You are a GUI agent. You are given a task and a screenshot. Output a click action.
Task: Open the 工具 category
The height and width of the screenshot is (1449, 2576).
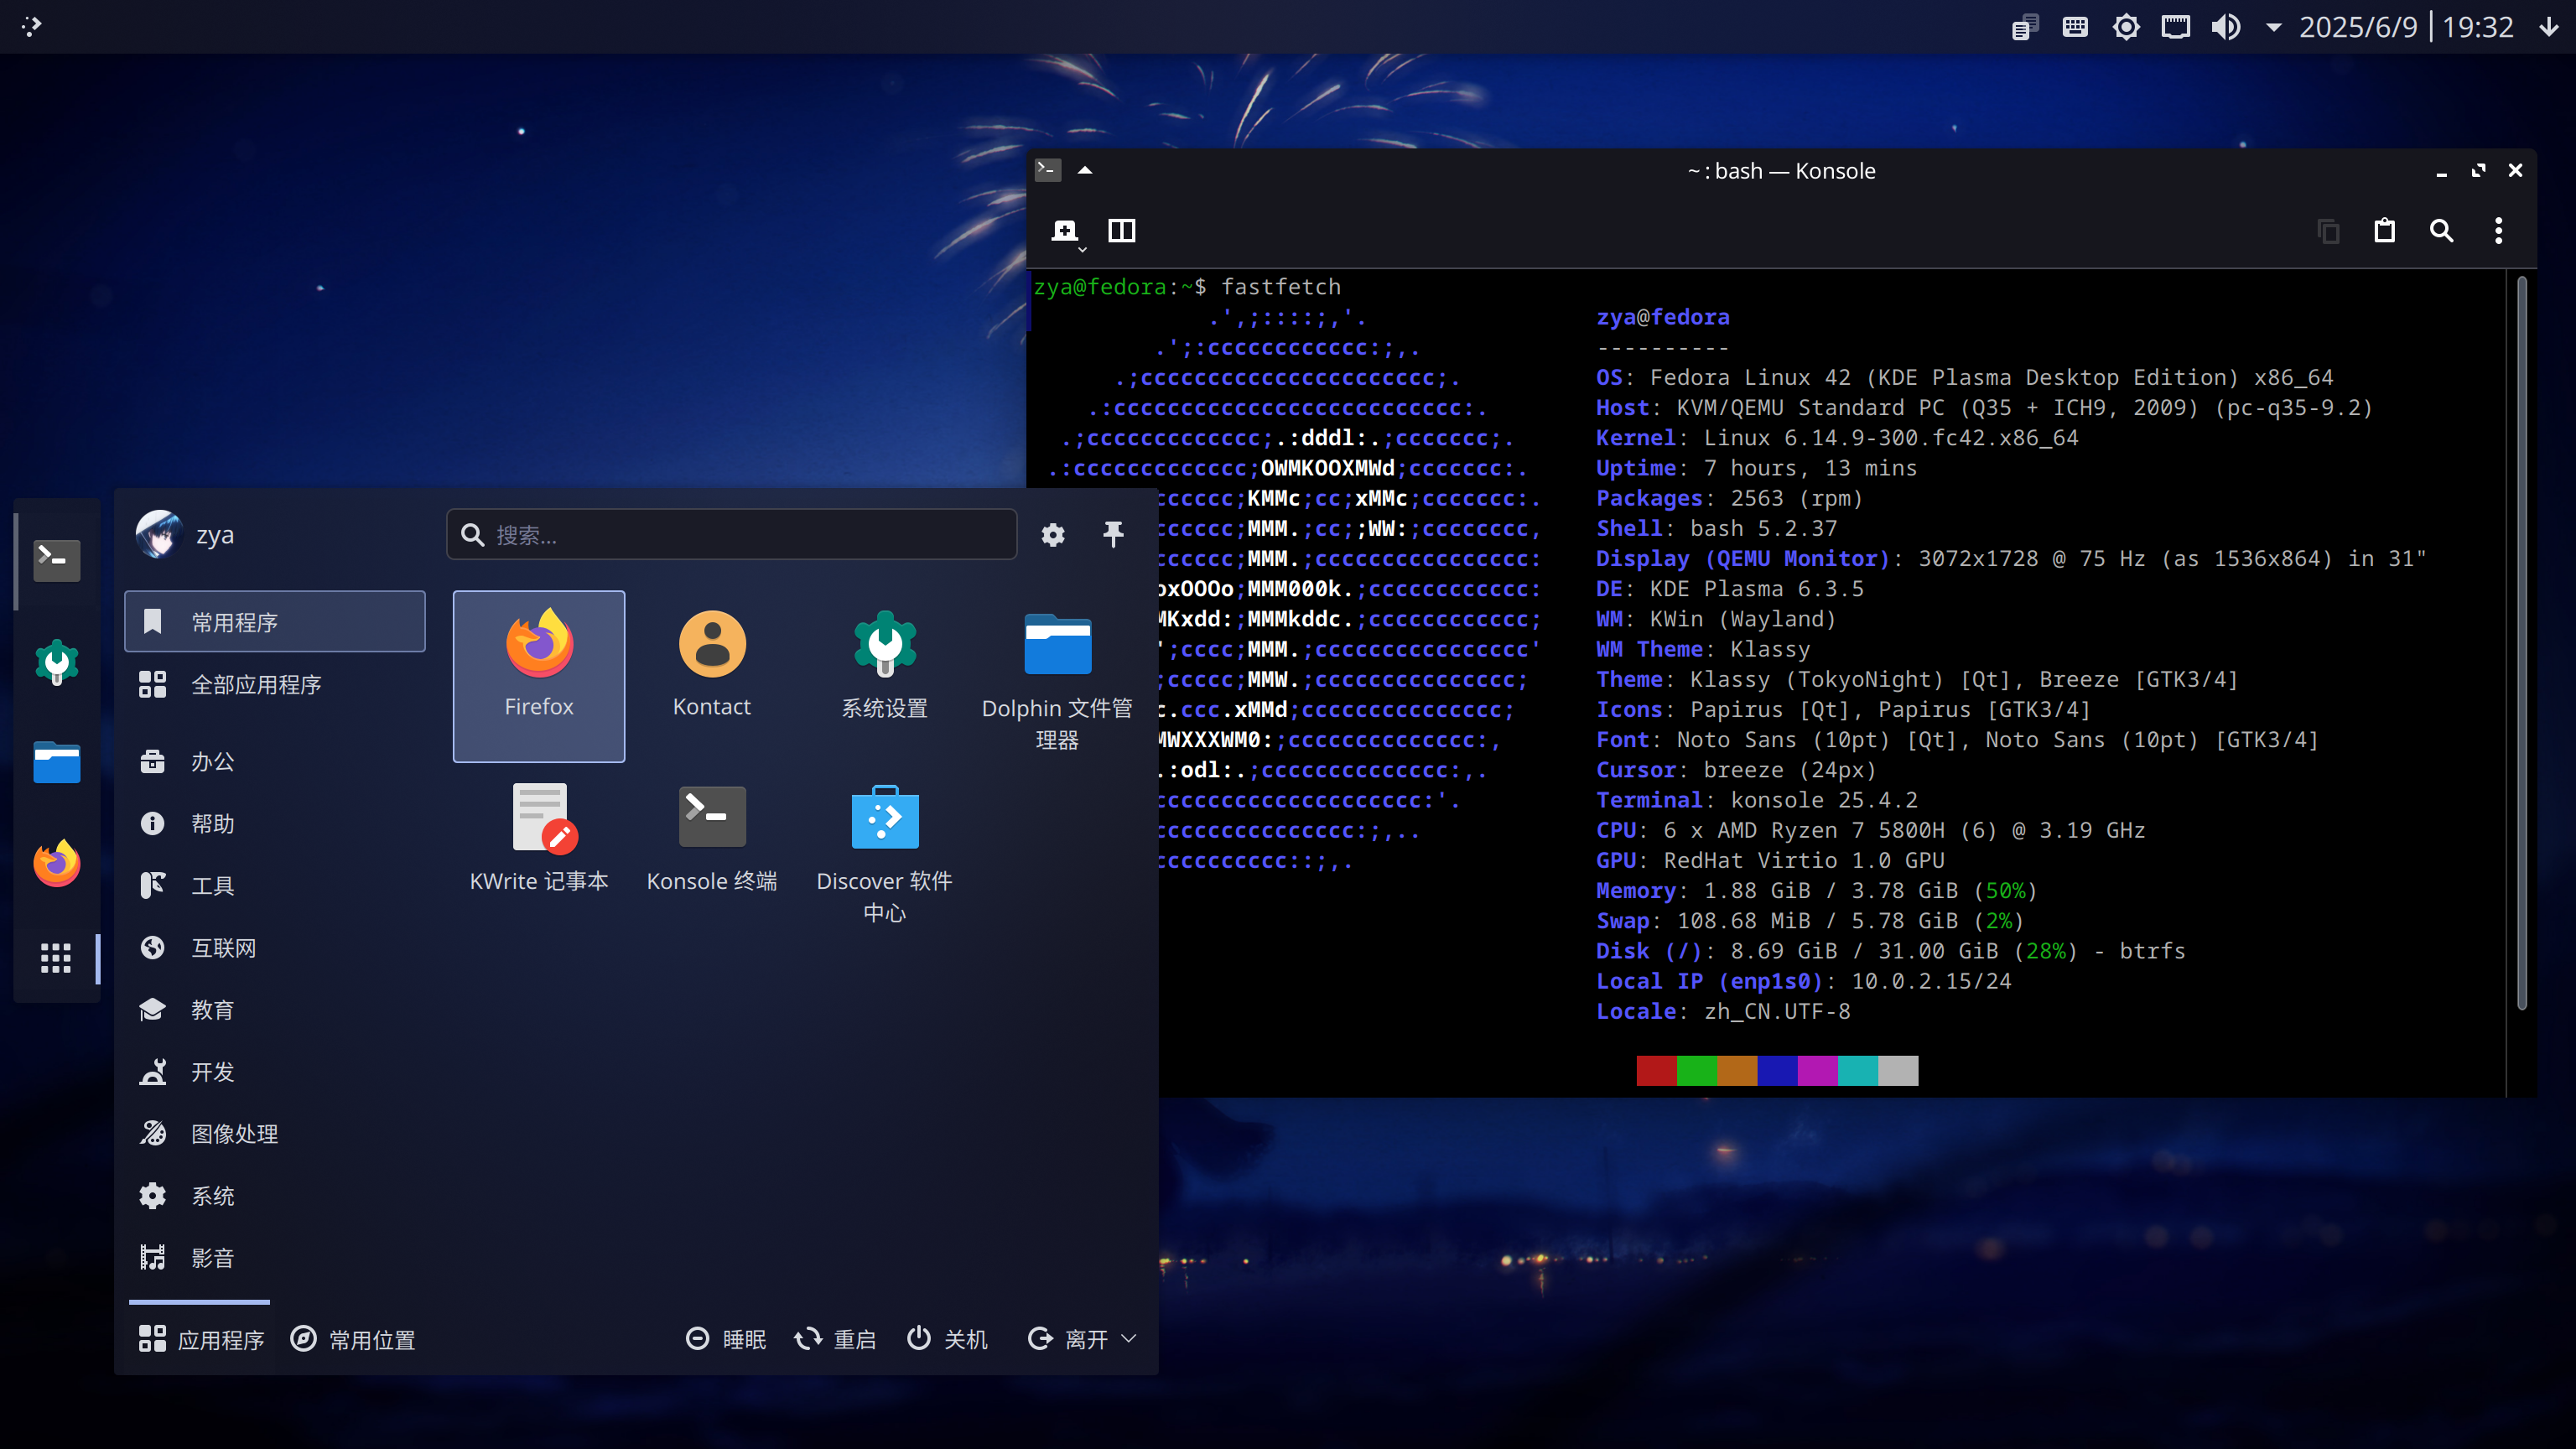(x=275, y=885)
